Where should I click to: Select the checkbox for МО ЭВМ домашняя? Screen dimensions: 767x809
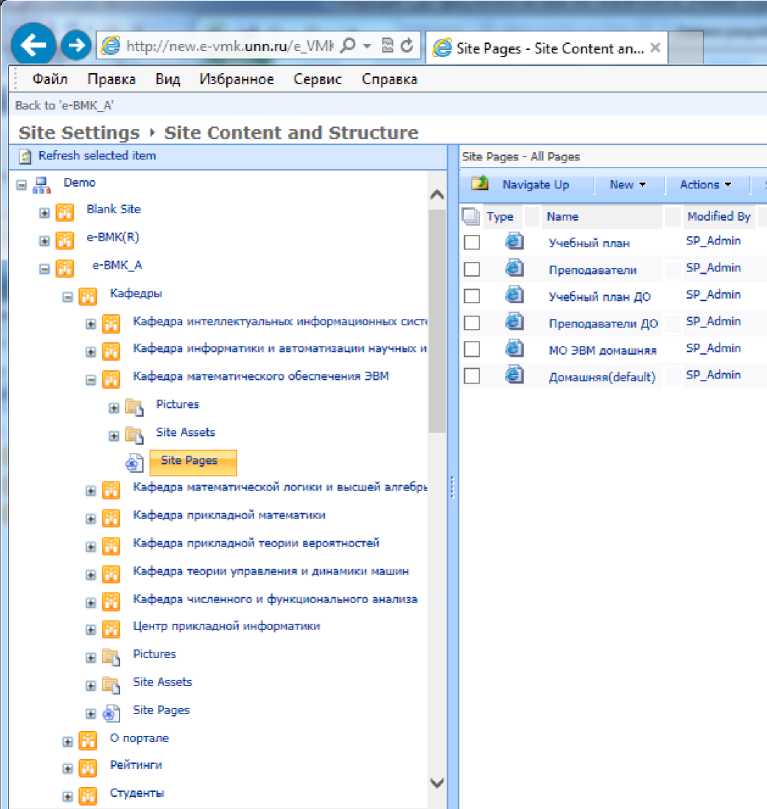(x=472, y=349)
